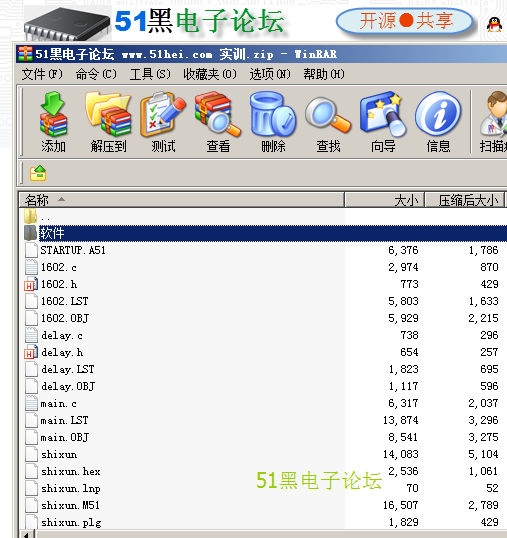Click the 1602.c file icon
Viewport: 507px width, 538px height.
point(31,267)
